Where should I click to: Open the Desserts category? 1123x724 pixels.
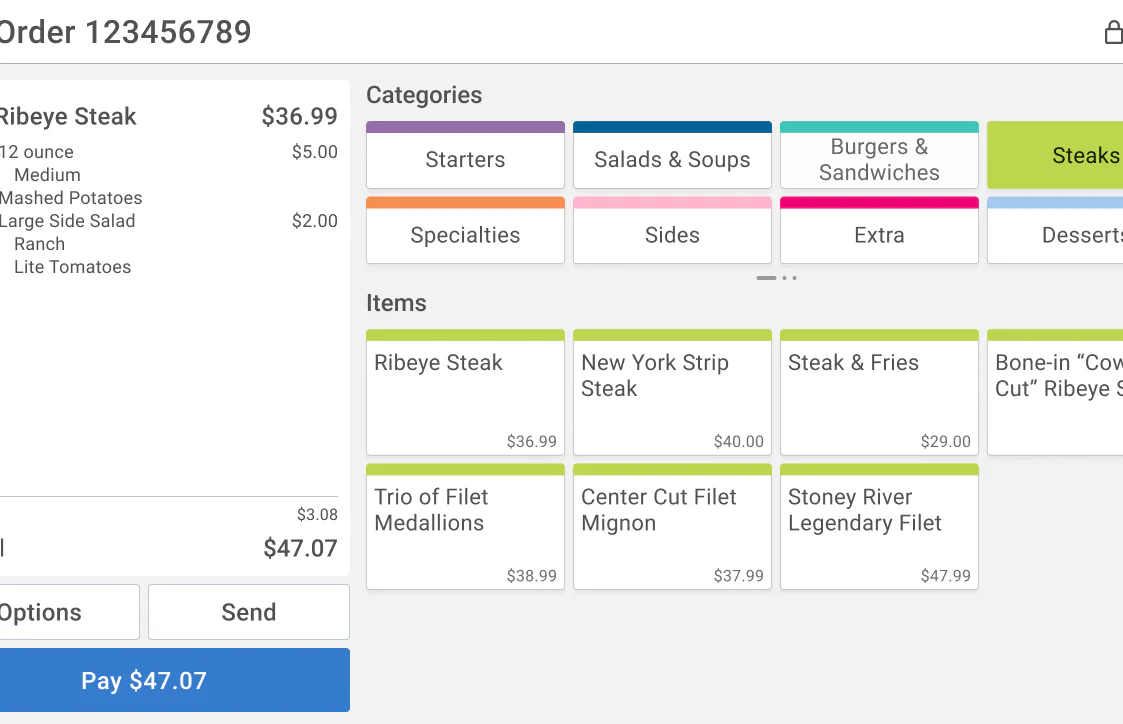point(1055,230)
